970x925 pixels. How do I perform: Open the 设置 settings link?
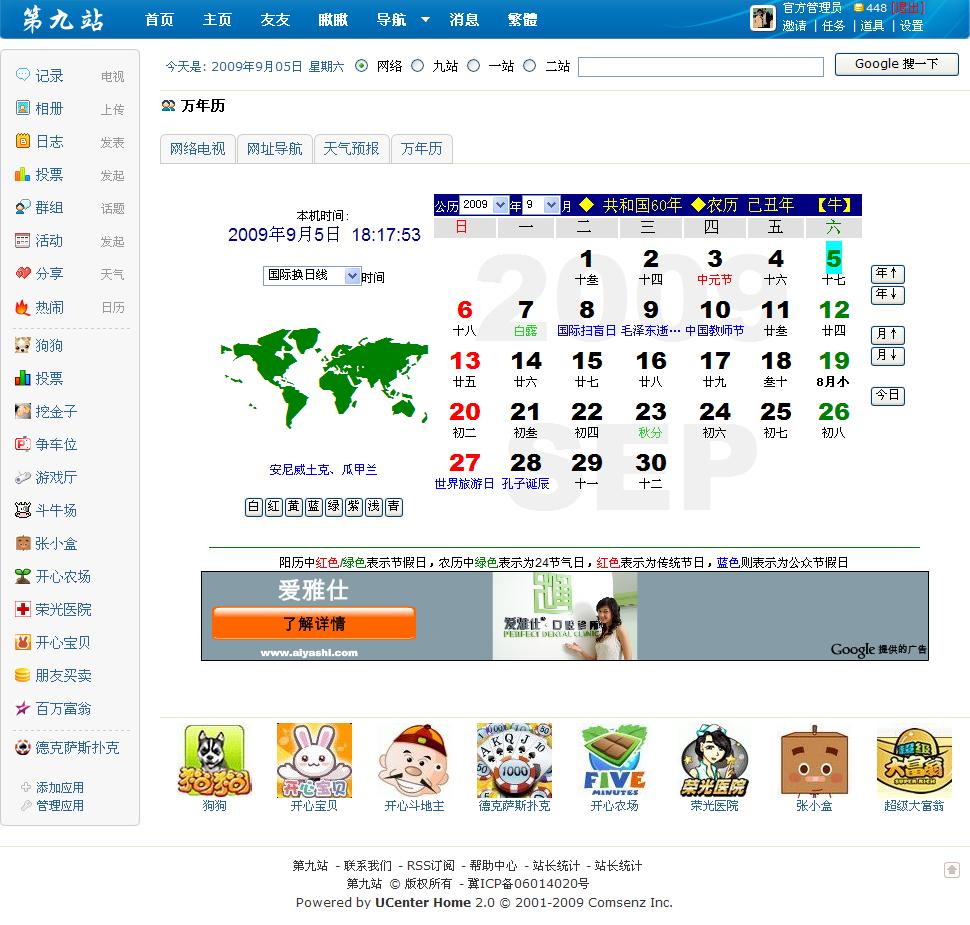pos(911,25)
